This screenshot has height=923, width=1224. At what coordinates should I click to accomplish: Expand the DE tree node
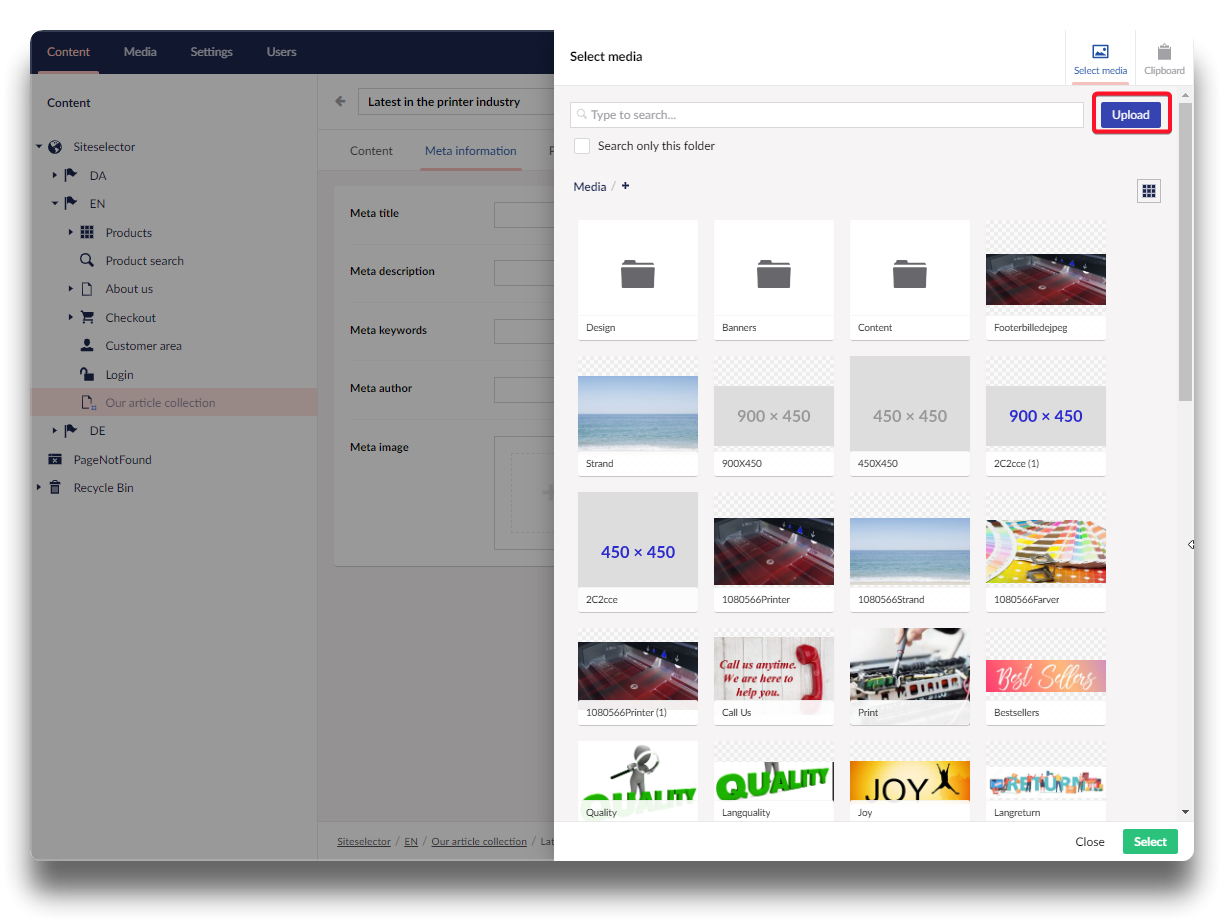(55, 431)
